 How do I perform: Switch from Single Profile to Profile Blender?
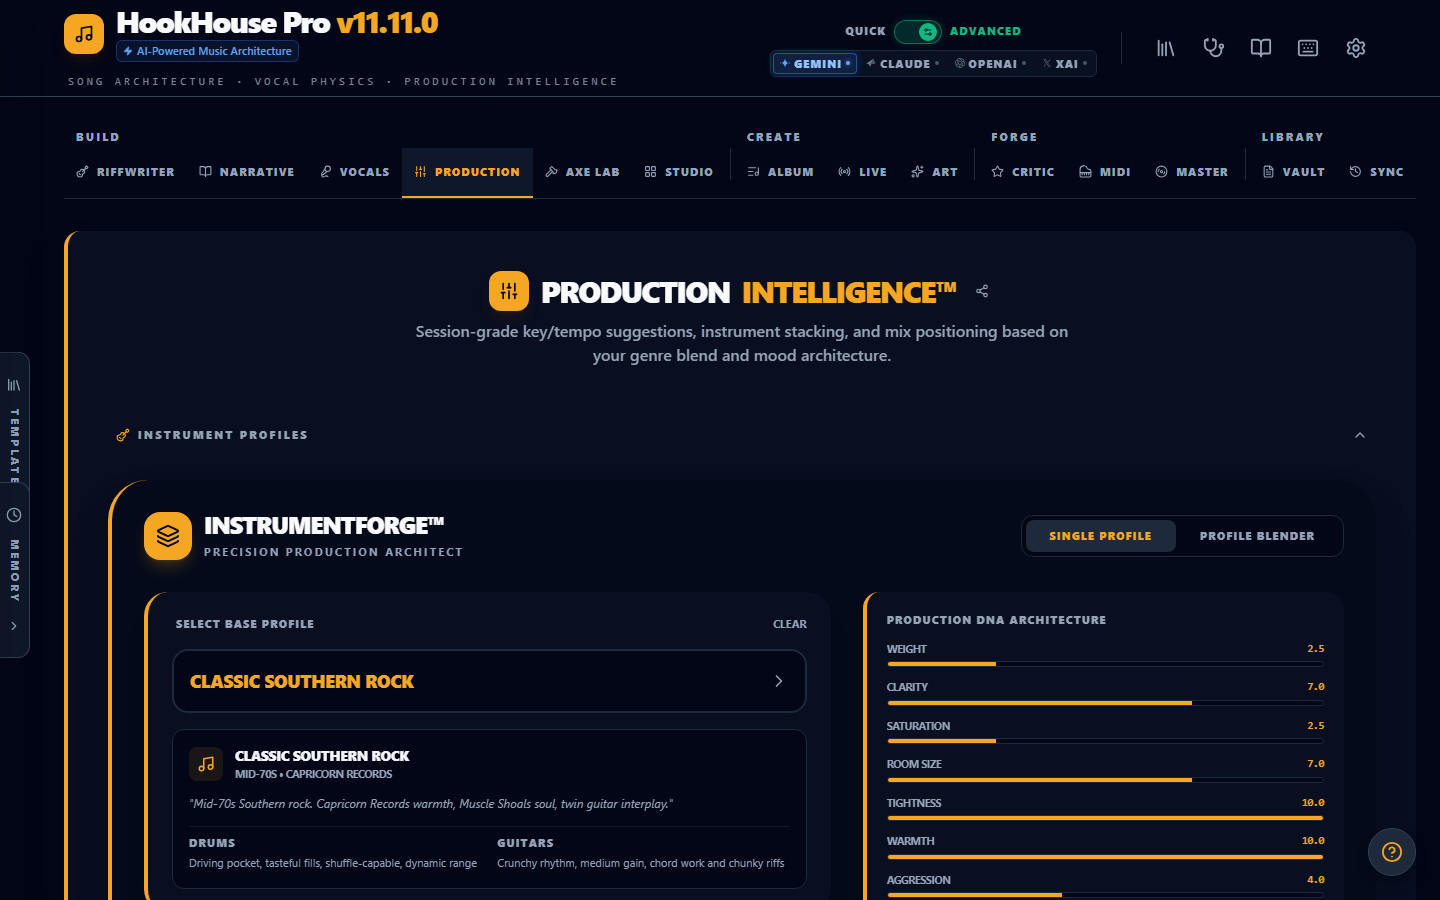pyautogui.click(x=1256, y=536)
